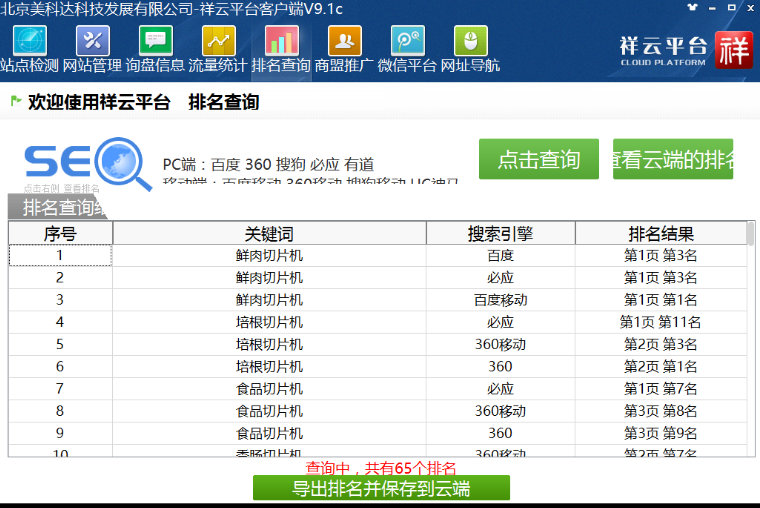
Task: Click result 第2页 第1名
Action: point(661,367)
